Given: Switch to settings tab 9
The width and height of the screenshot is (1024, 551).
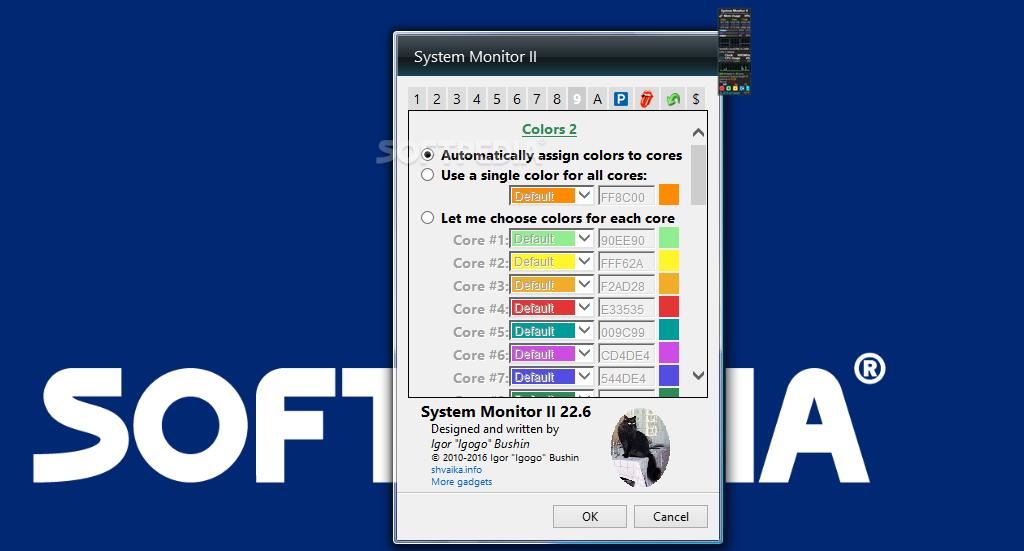Looking at the screenshot, I should click(577, 99).
